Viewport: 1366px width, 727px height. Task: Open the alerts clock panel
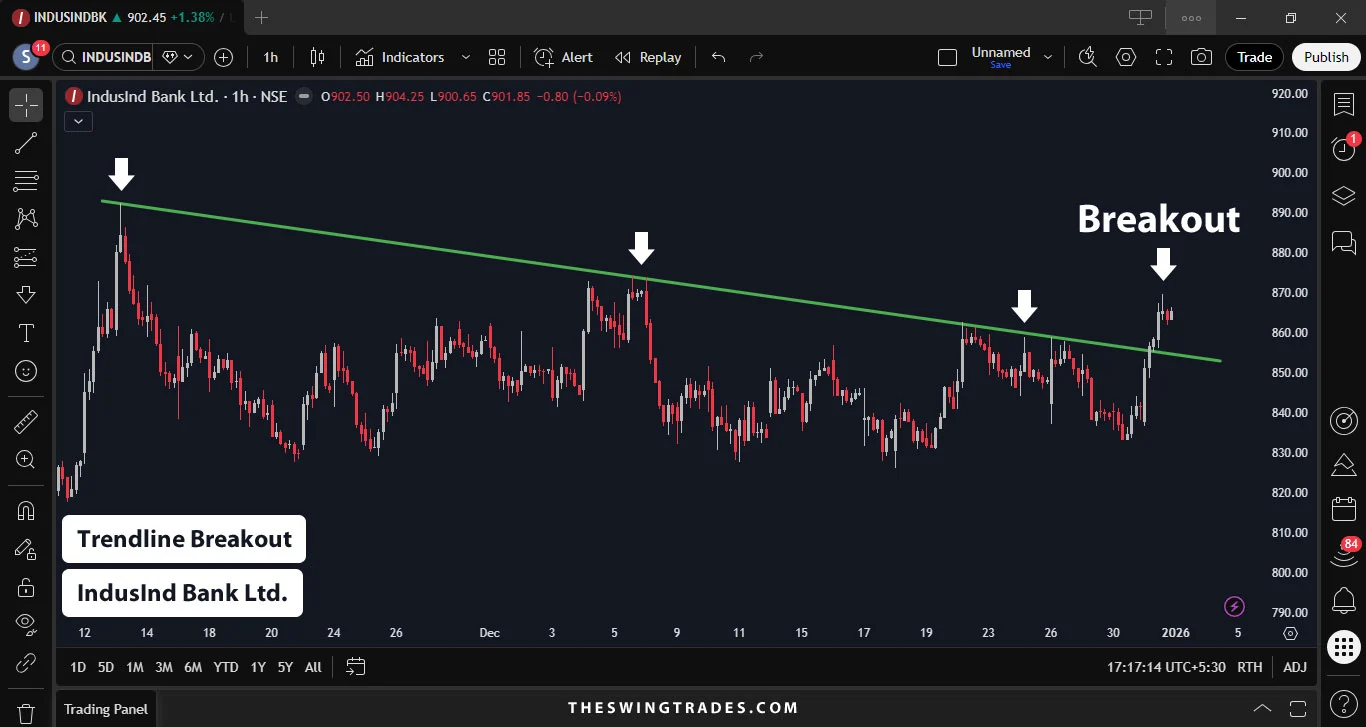tap(1344, 150)
